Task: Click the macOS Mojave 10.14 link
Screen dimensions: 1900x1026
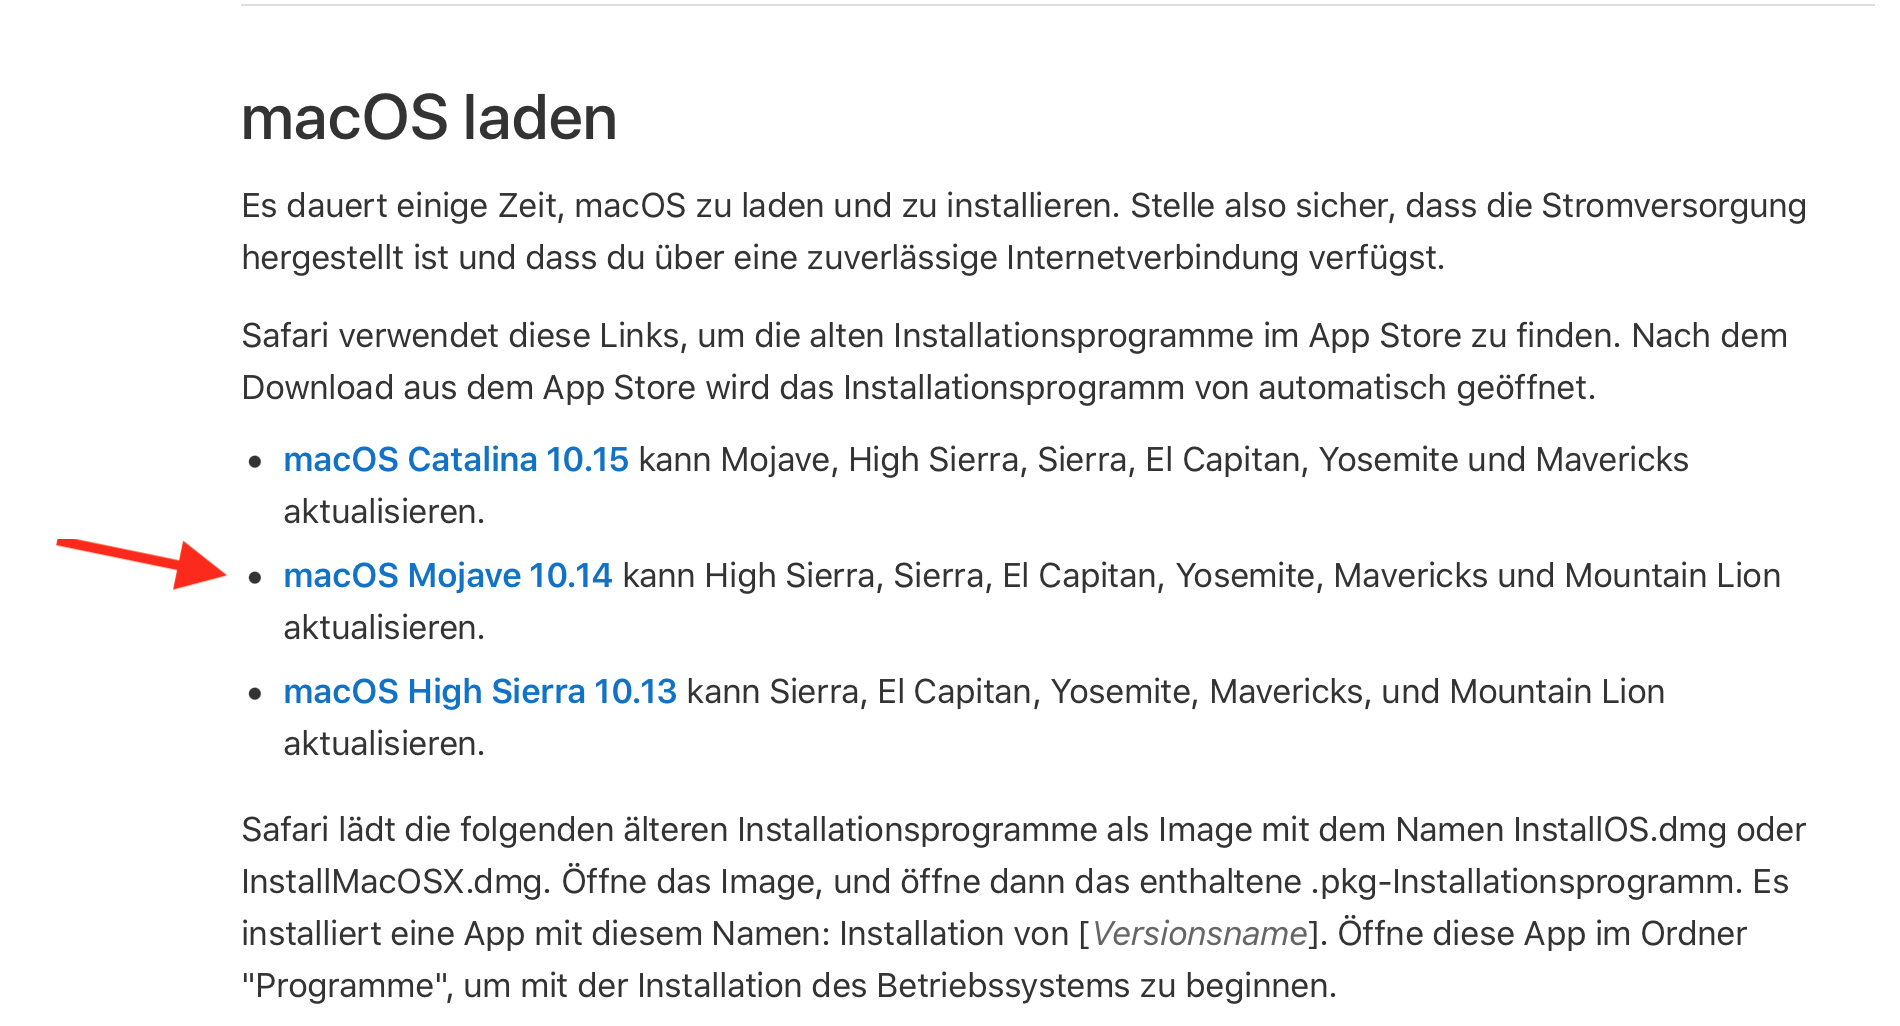Action: click(x=447, y=576)
